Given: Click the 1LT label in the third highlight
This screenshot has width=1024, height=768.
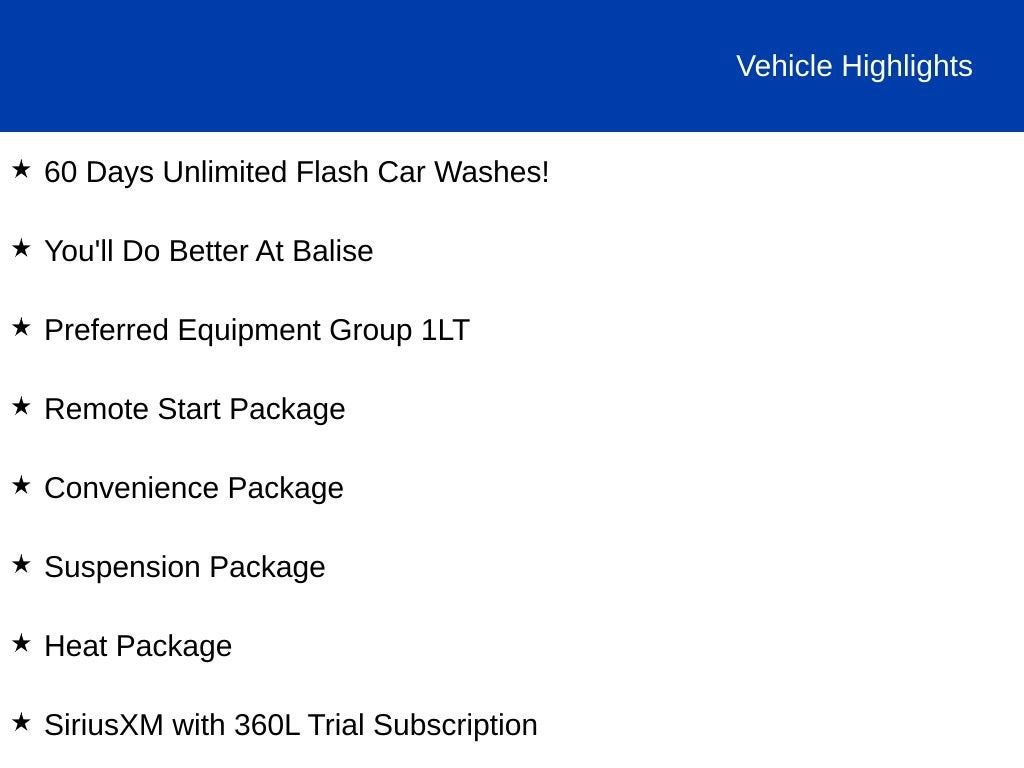Looking at the screenshot, I should 445,330.
